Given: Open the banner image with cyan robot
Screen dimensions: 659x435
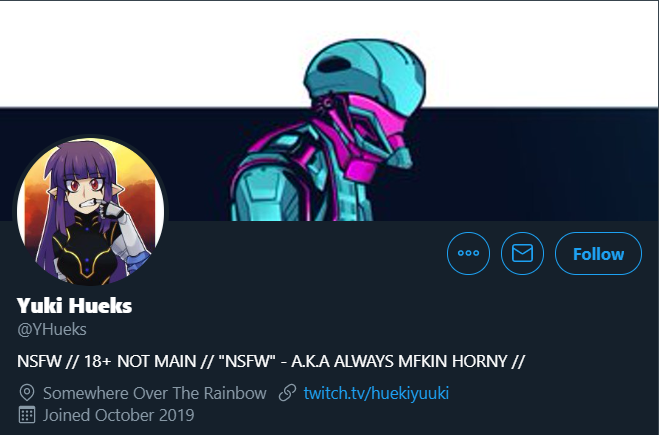Looking at the screenshot, I should click(x=330, y=110).
